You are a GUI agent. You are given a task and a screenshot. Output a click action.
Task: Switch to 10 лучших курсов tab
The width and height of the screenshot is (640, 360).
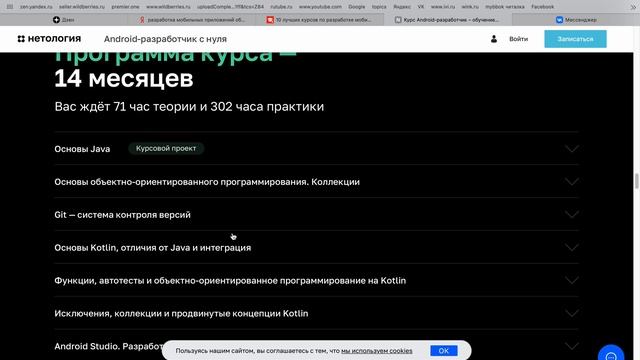(x=320, y=20)
